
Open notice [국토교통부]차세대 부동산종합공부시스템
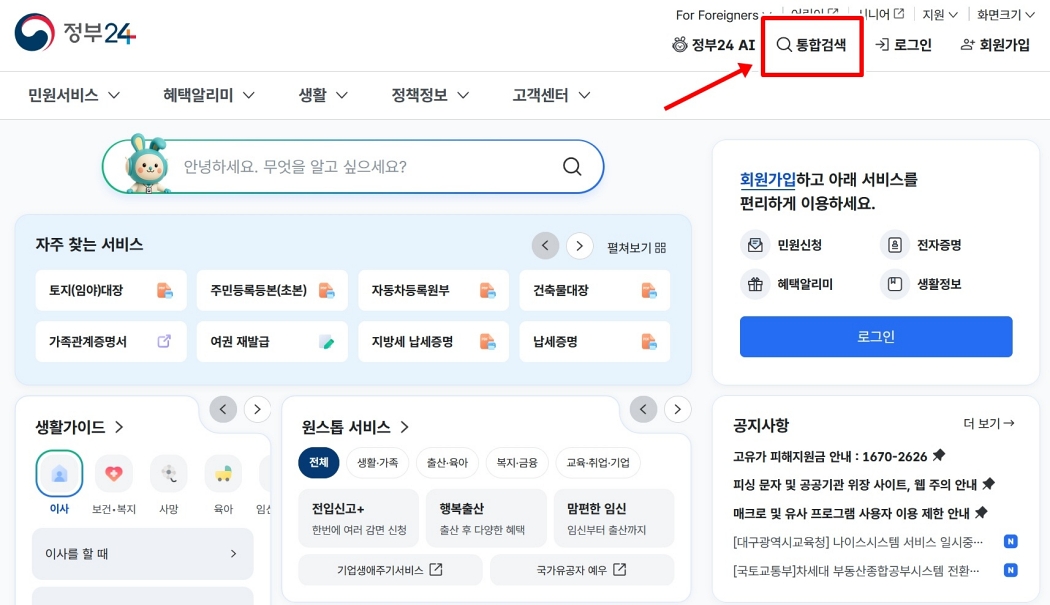[856, 570]
